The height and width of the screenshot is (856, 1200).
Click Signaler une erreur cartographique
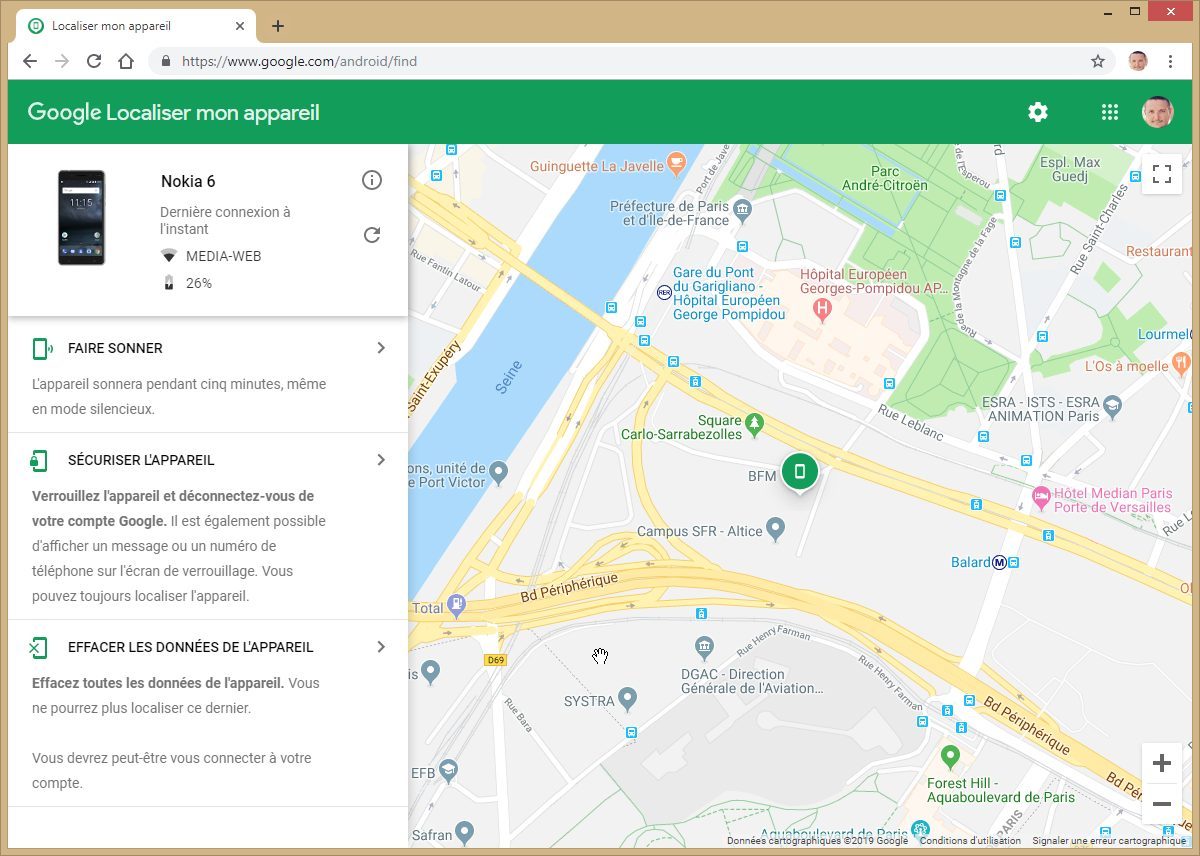pos(1108,841)
